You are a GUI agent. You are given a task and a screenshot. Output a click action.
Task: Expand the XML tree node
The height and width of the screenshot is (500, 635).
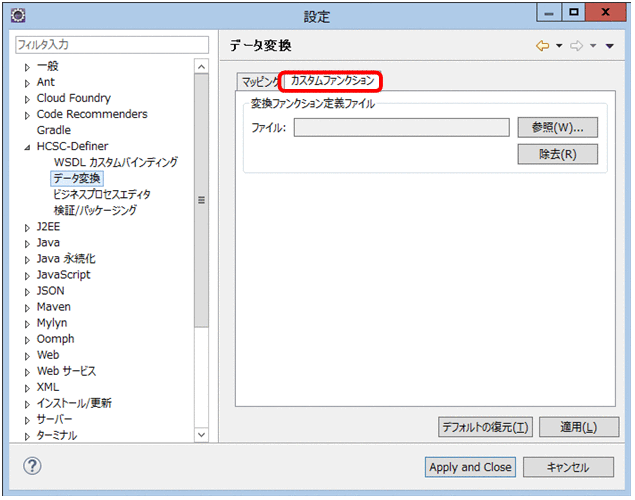click(x=27, y=388)
